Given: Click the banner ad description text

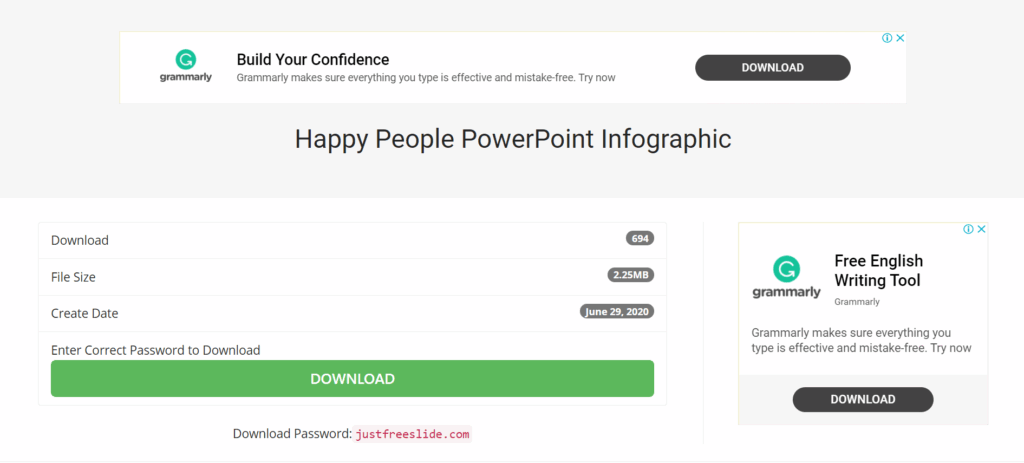Looking at the screenshot, I should 426,78.
